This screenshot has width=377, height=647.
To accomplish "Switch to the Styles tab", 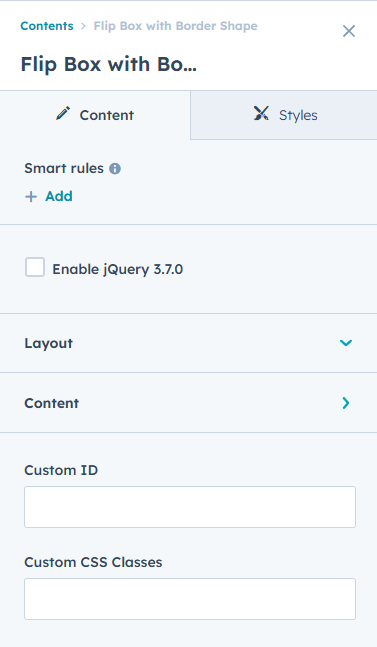I will tap(284, 115).
